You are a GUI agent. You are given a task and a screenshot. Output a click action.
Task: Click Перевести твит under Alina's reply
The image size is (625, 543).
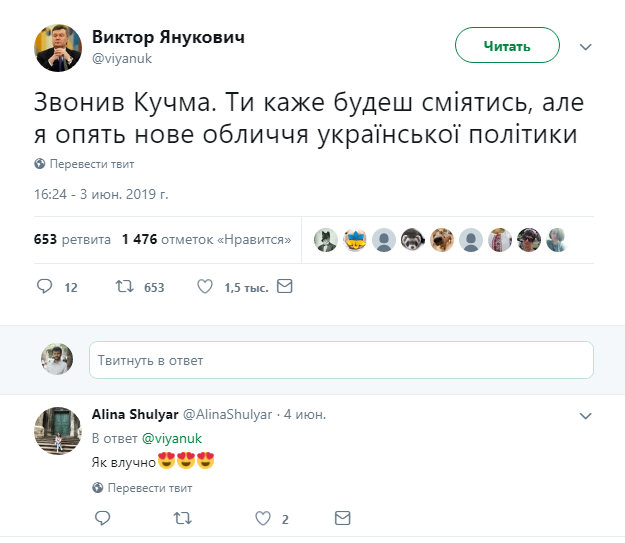(x=149, y=488)
